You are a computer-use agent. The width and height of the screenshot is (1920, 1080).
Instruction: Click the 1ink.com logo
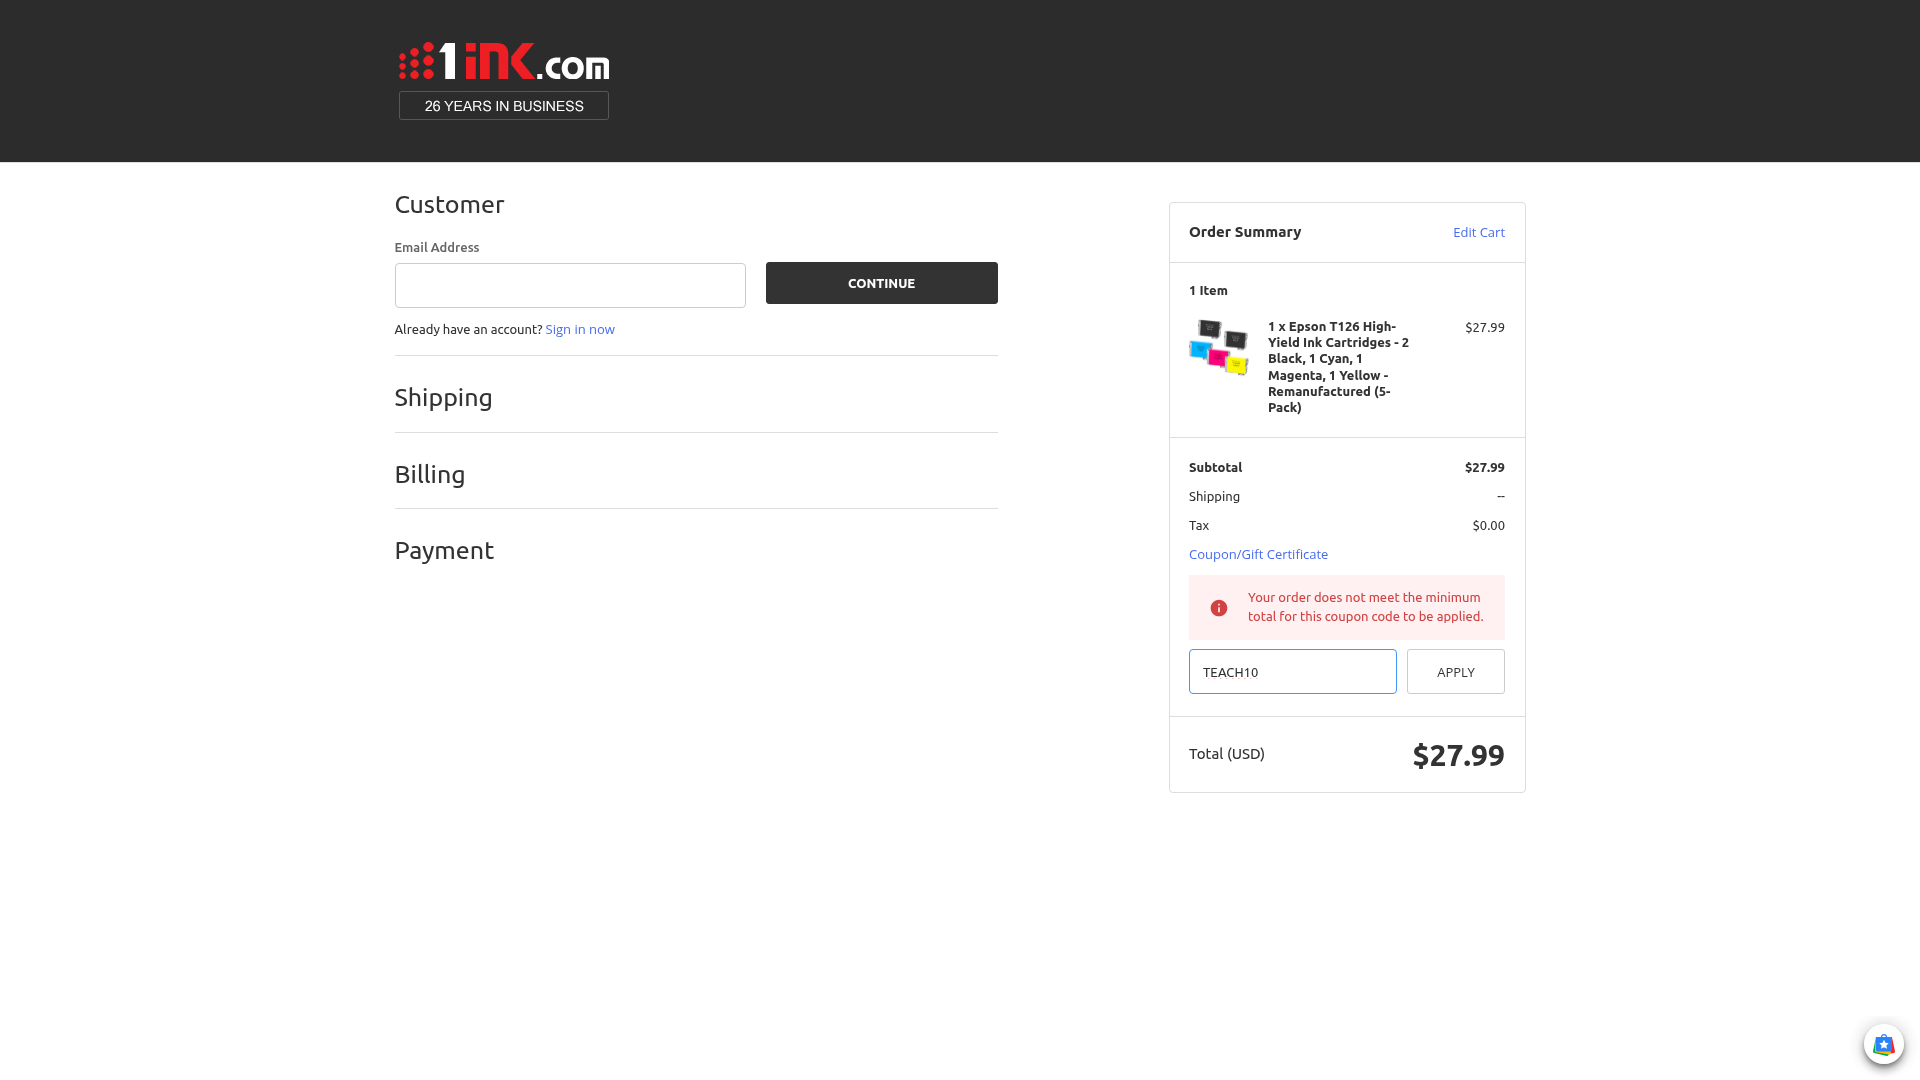(504, 61)
